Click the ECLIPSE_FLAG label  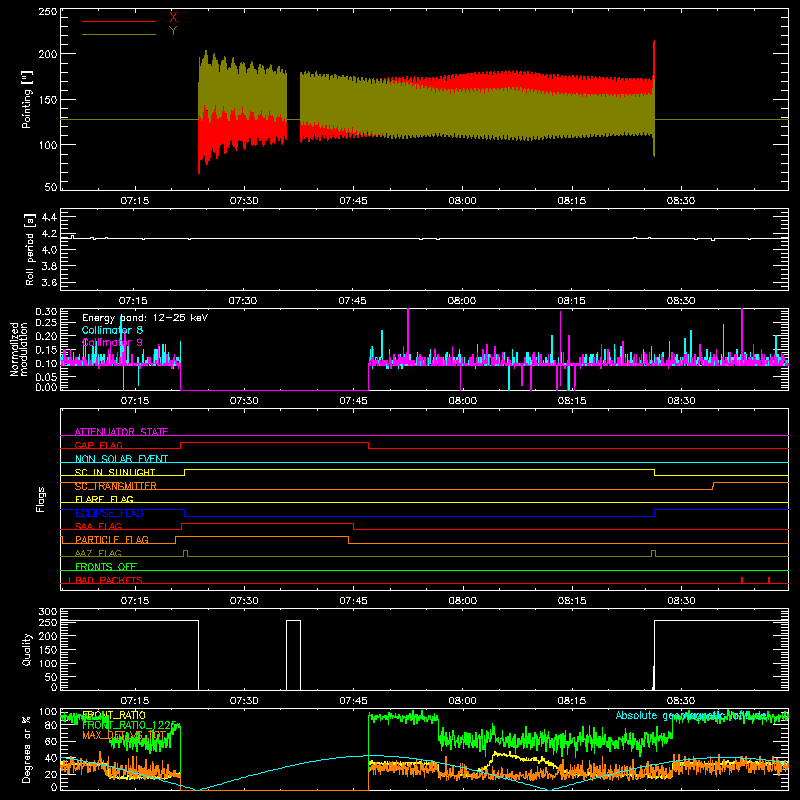109,513
